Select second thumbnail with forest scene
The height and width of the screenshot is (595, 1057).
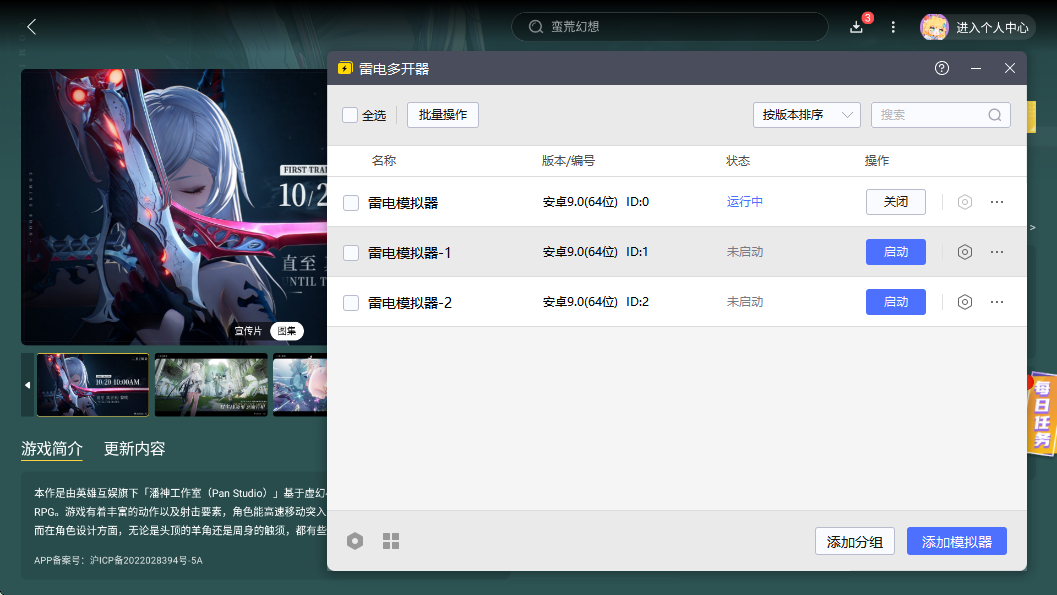tap(211, 385)
